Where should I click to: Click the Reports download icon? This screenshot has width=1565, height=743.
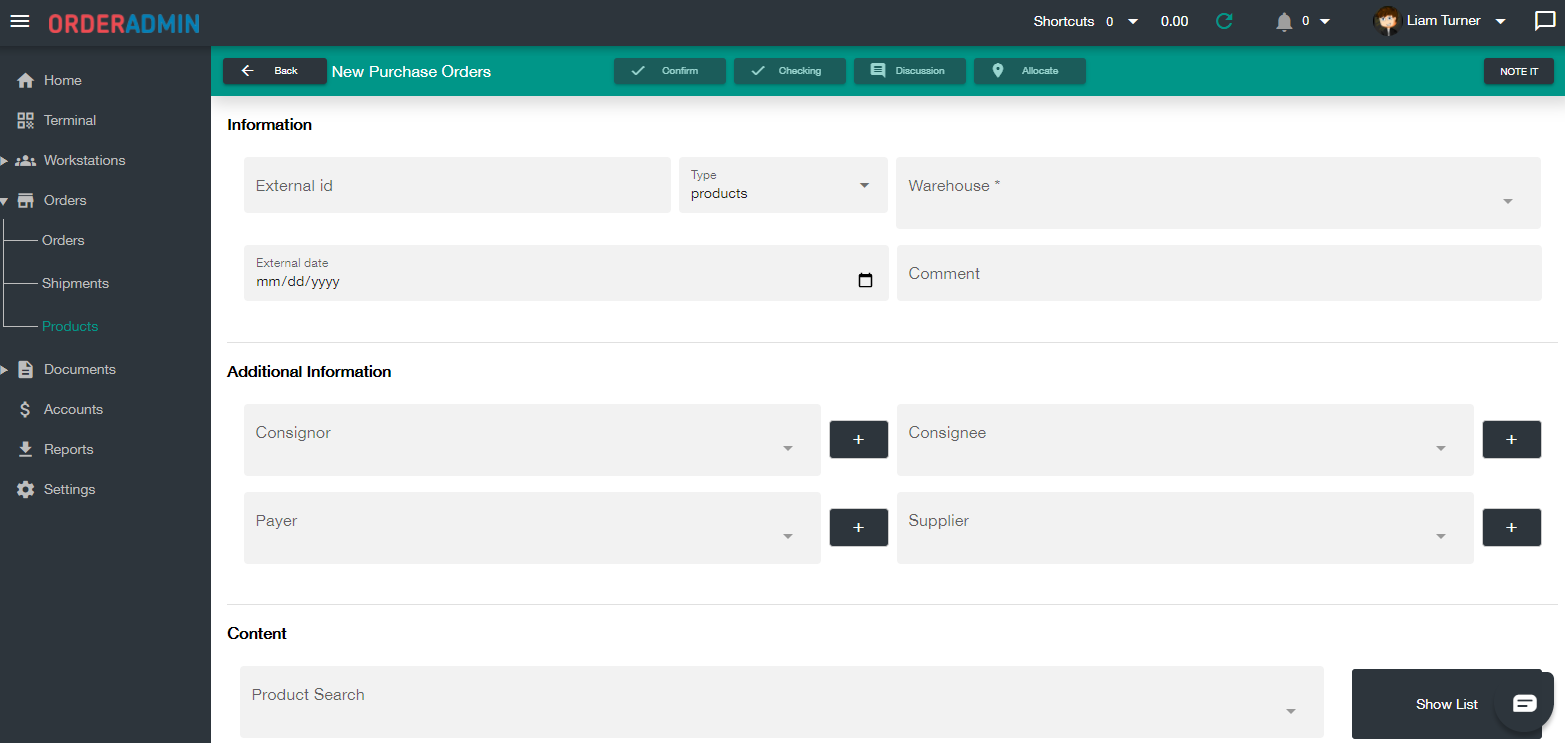pyautogui.click(x=26, y=449)
